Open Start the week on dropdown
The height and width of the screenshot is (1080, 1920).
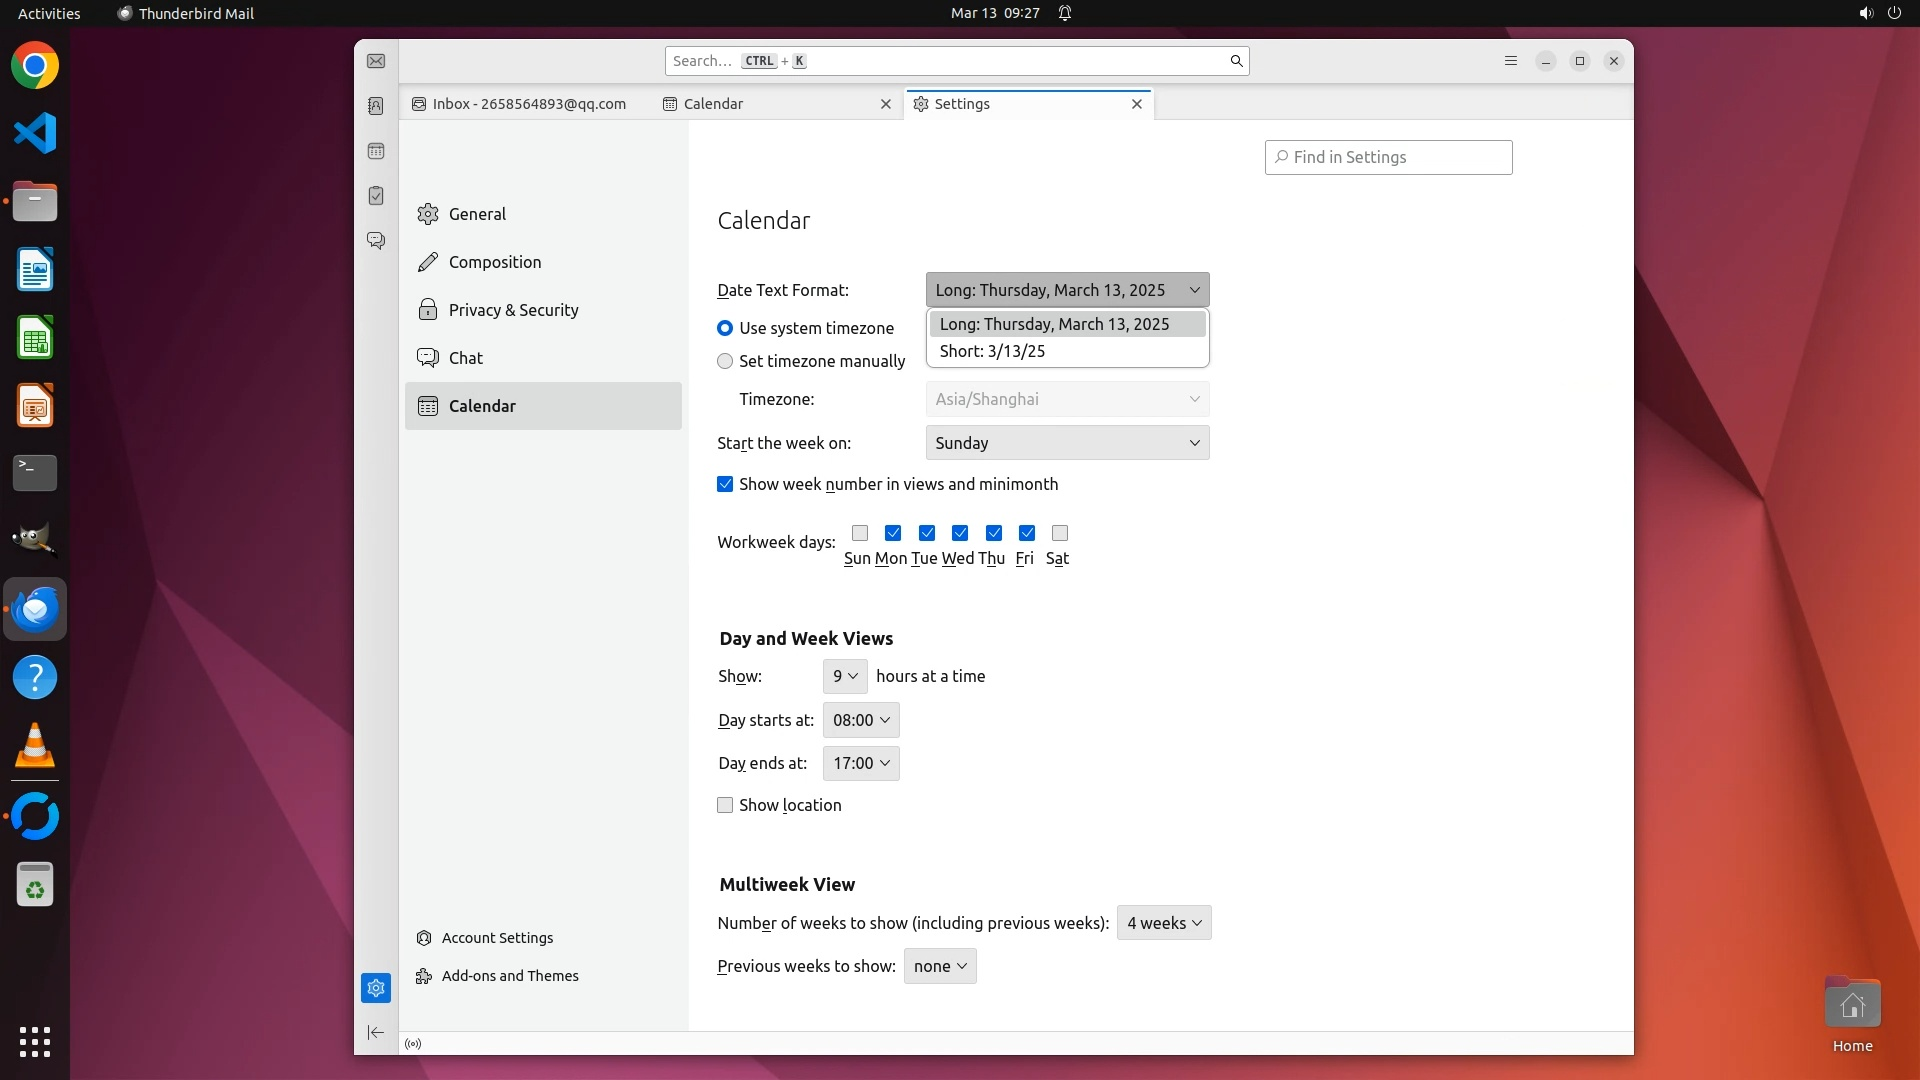tap(1067, 443)
